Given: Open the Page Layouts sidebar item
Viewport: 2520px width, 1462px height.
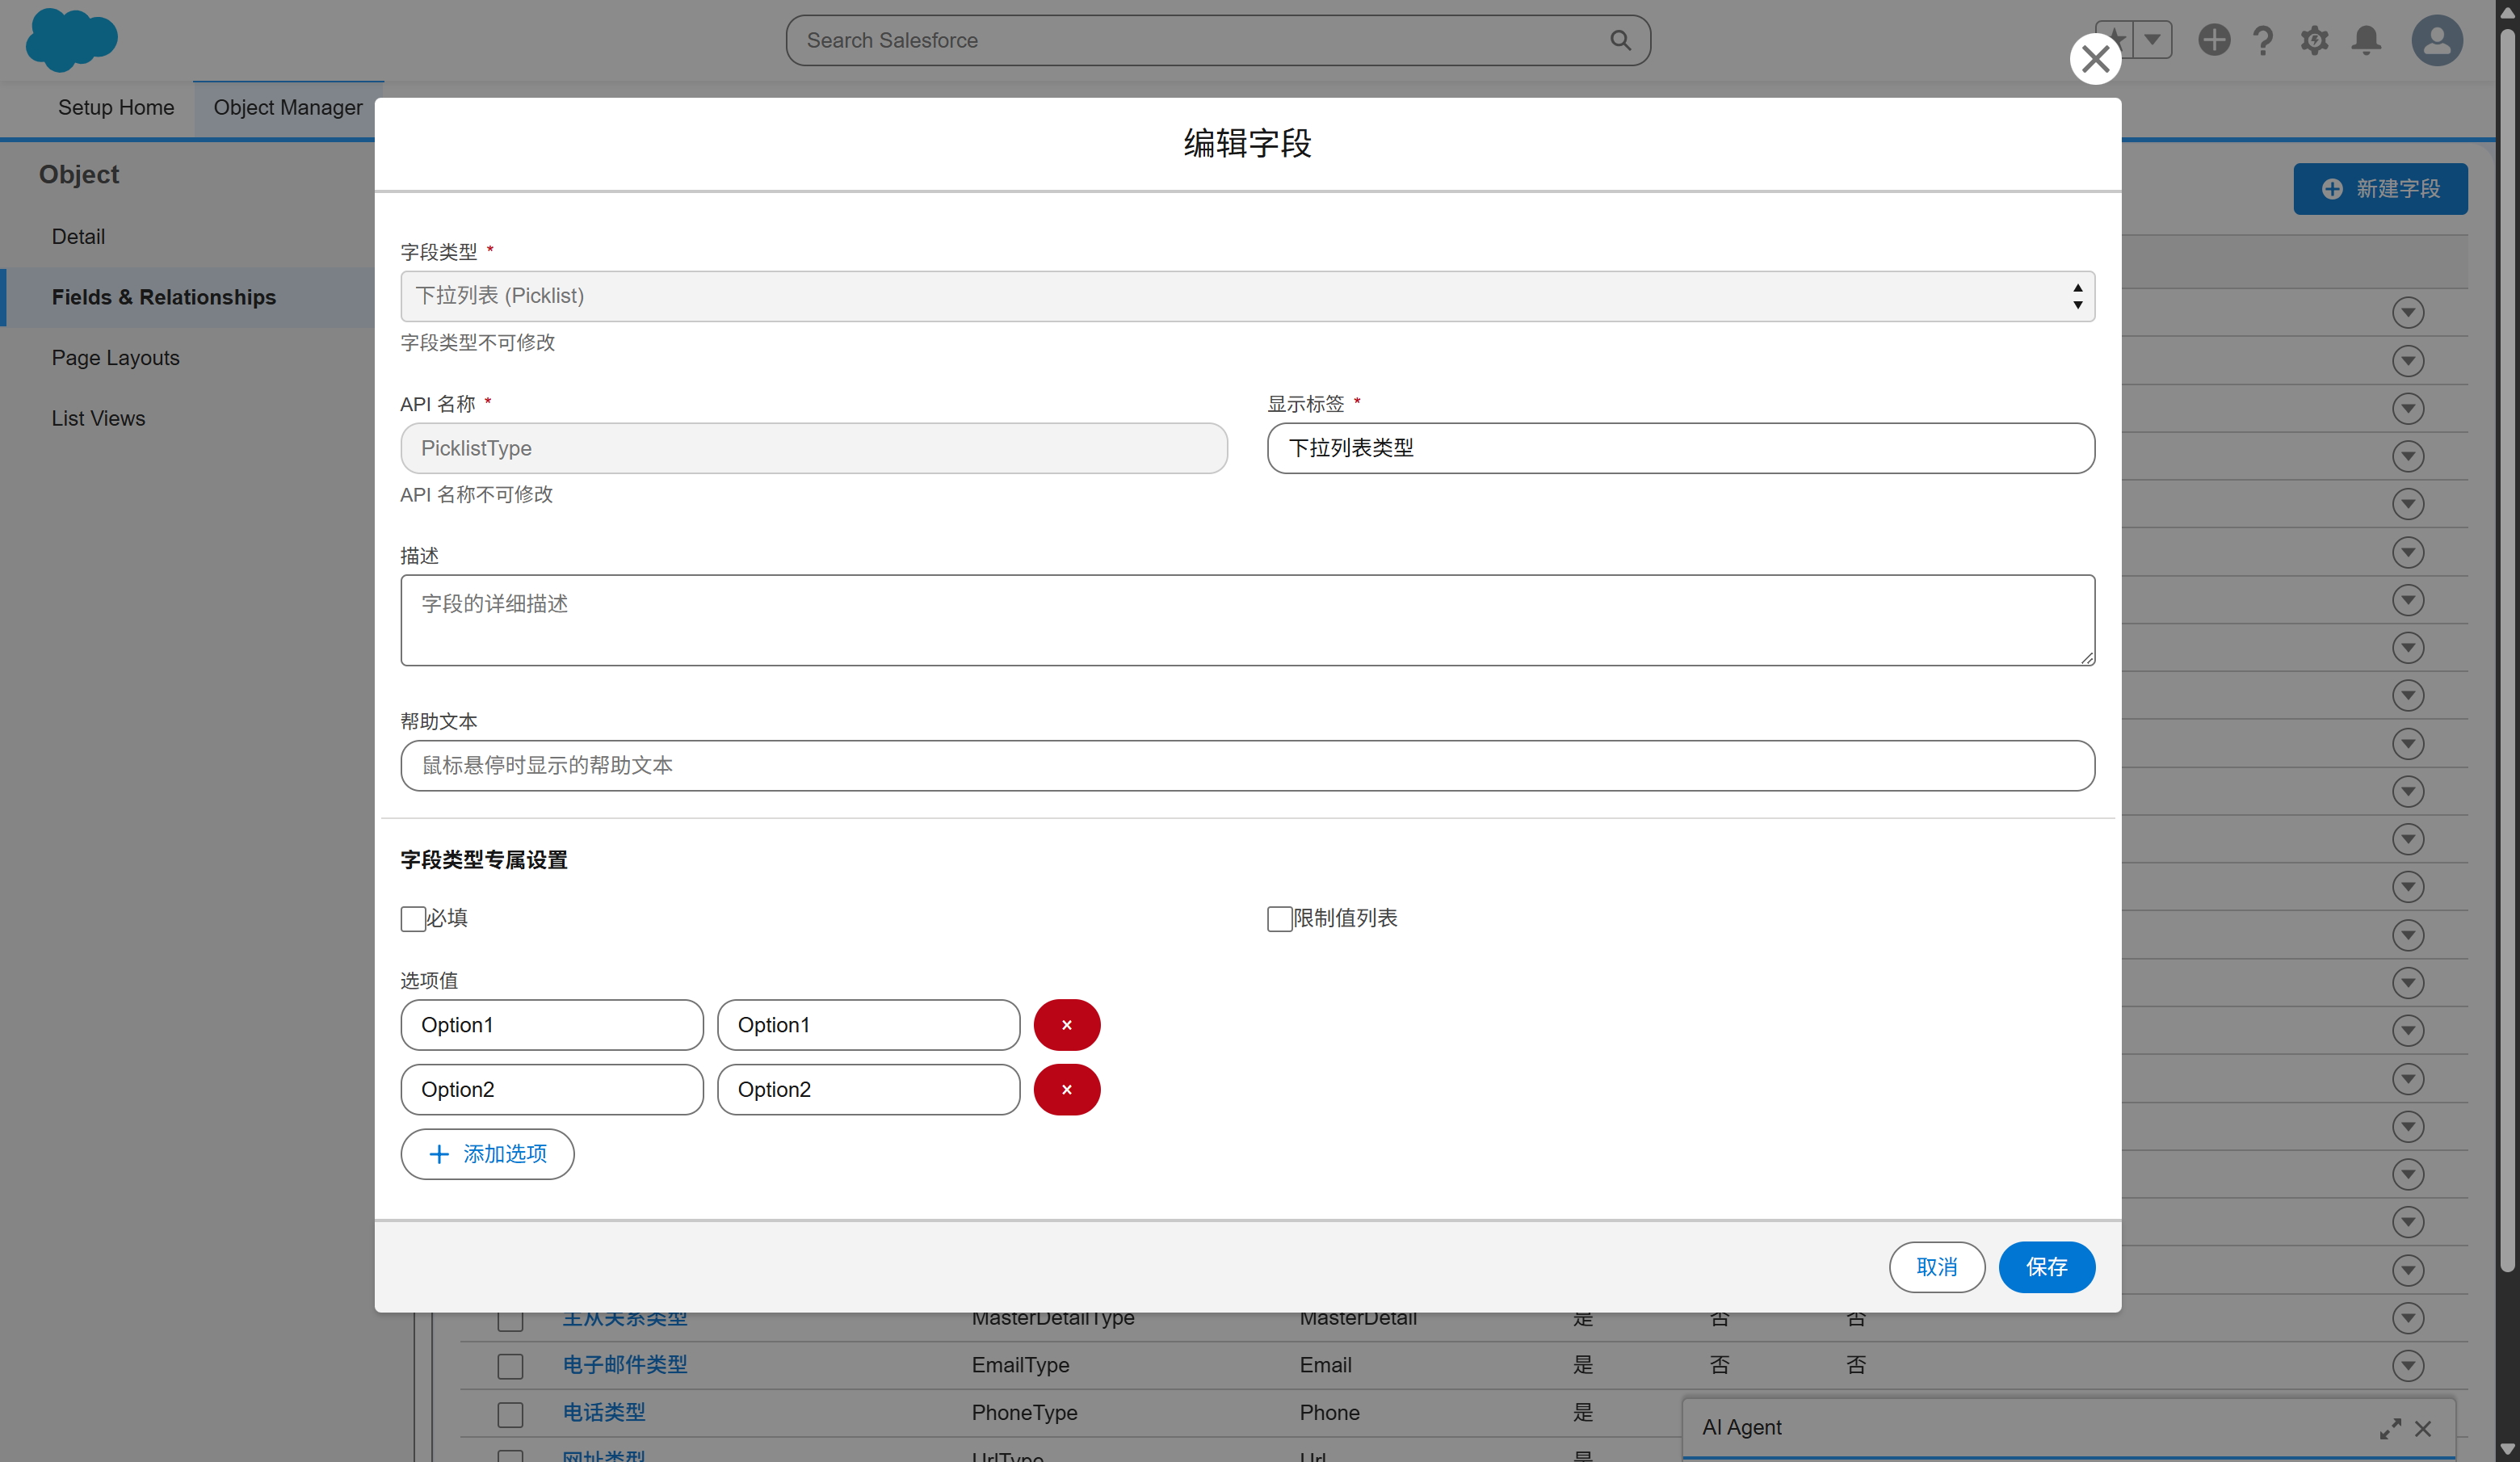Looking at the screenshot, I should (x=116, y=358).
